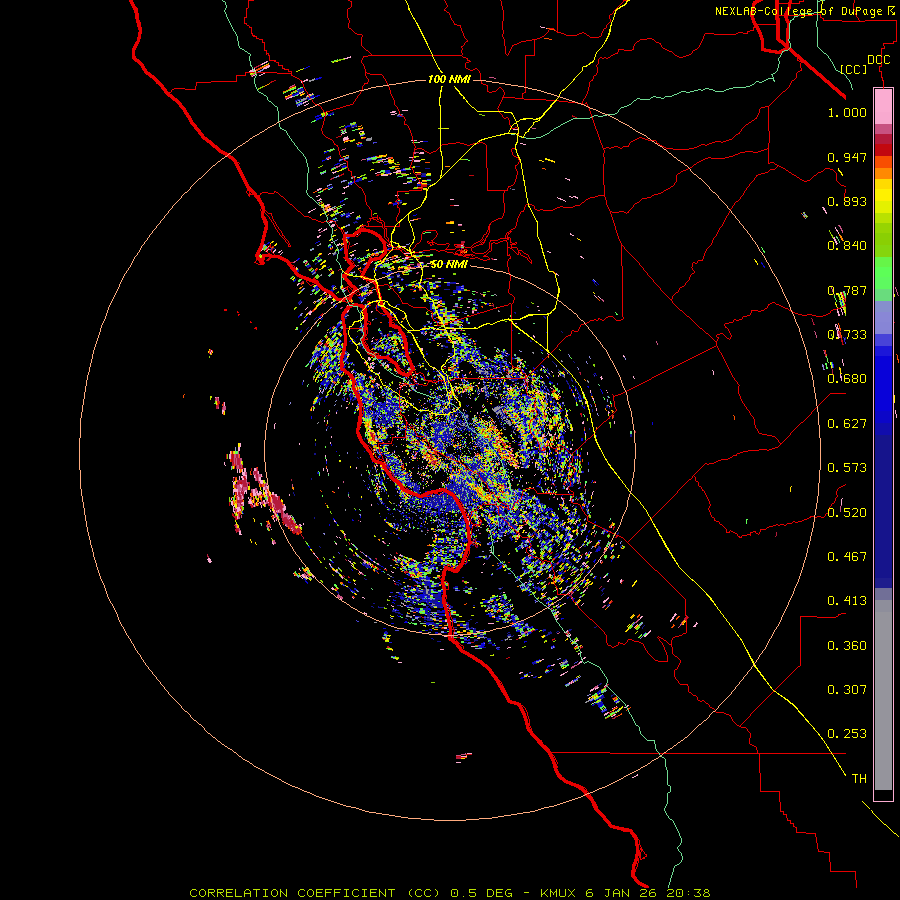
Task: Click the 0.680 scale value
Action: tap(847, 379)
